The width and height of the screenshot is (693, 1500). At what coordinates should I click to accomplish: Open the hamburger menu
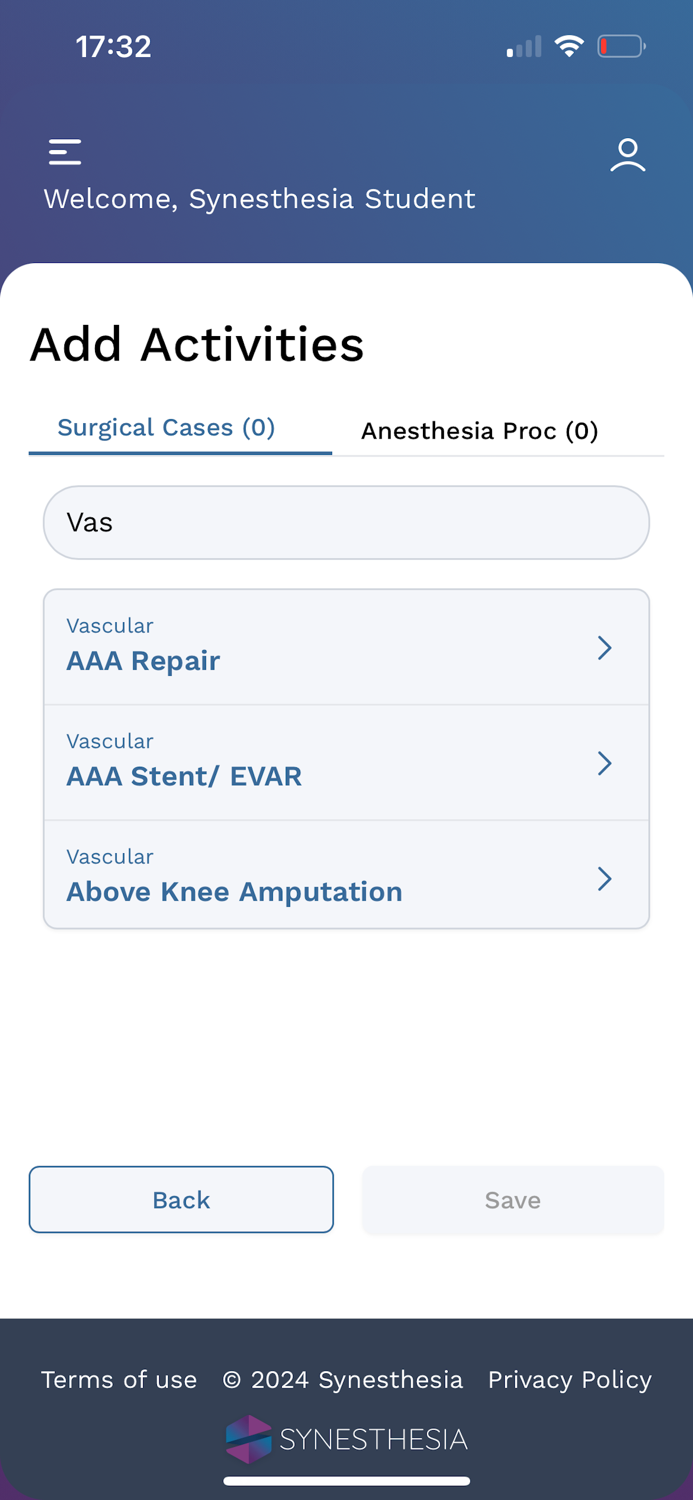64,151
